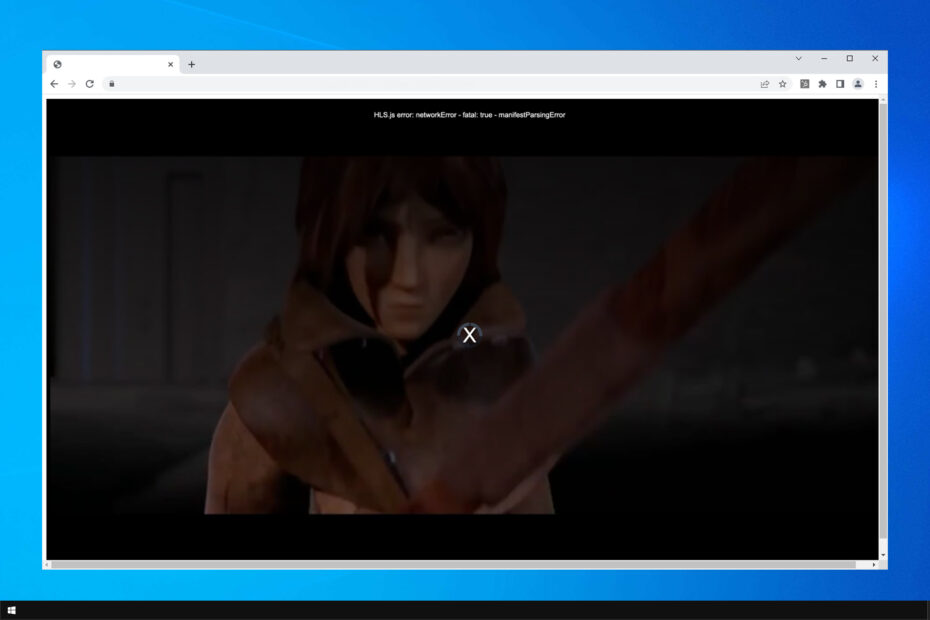Click the extension icon beside the star
The width and height of the screenshot is (930, 620).
(x=804, y=84)
